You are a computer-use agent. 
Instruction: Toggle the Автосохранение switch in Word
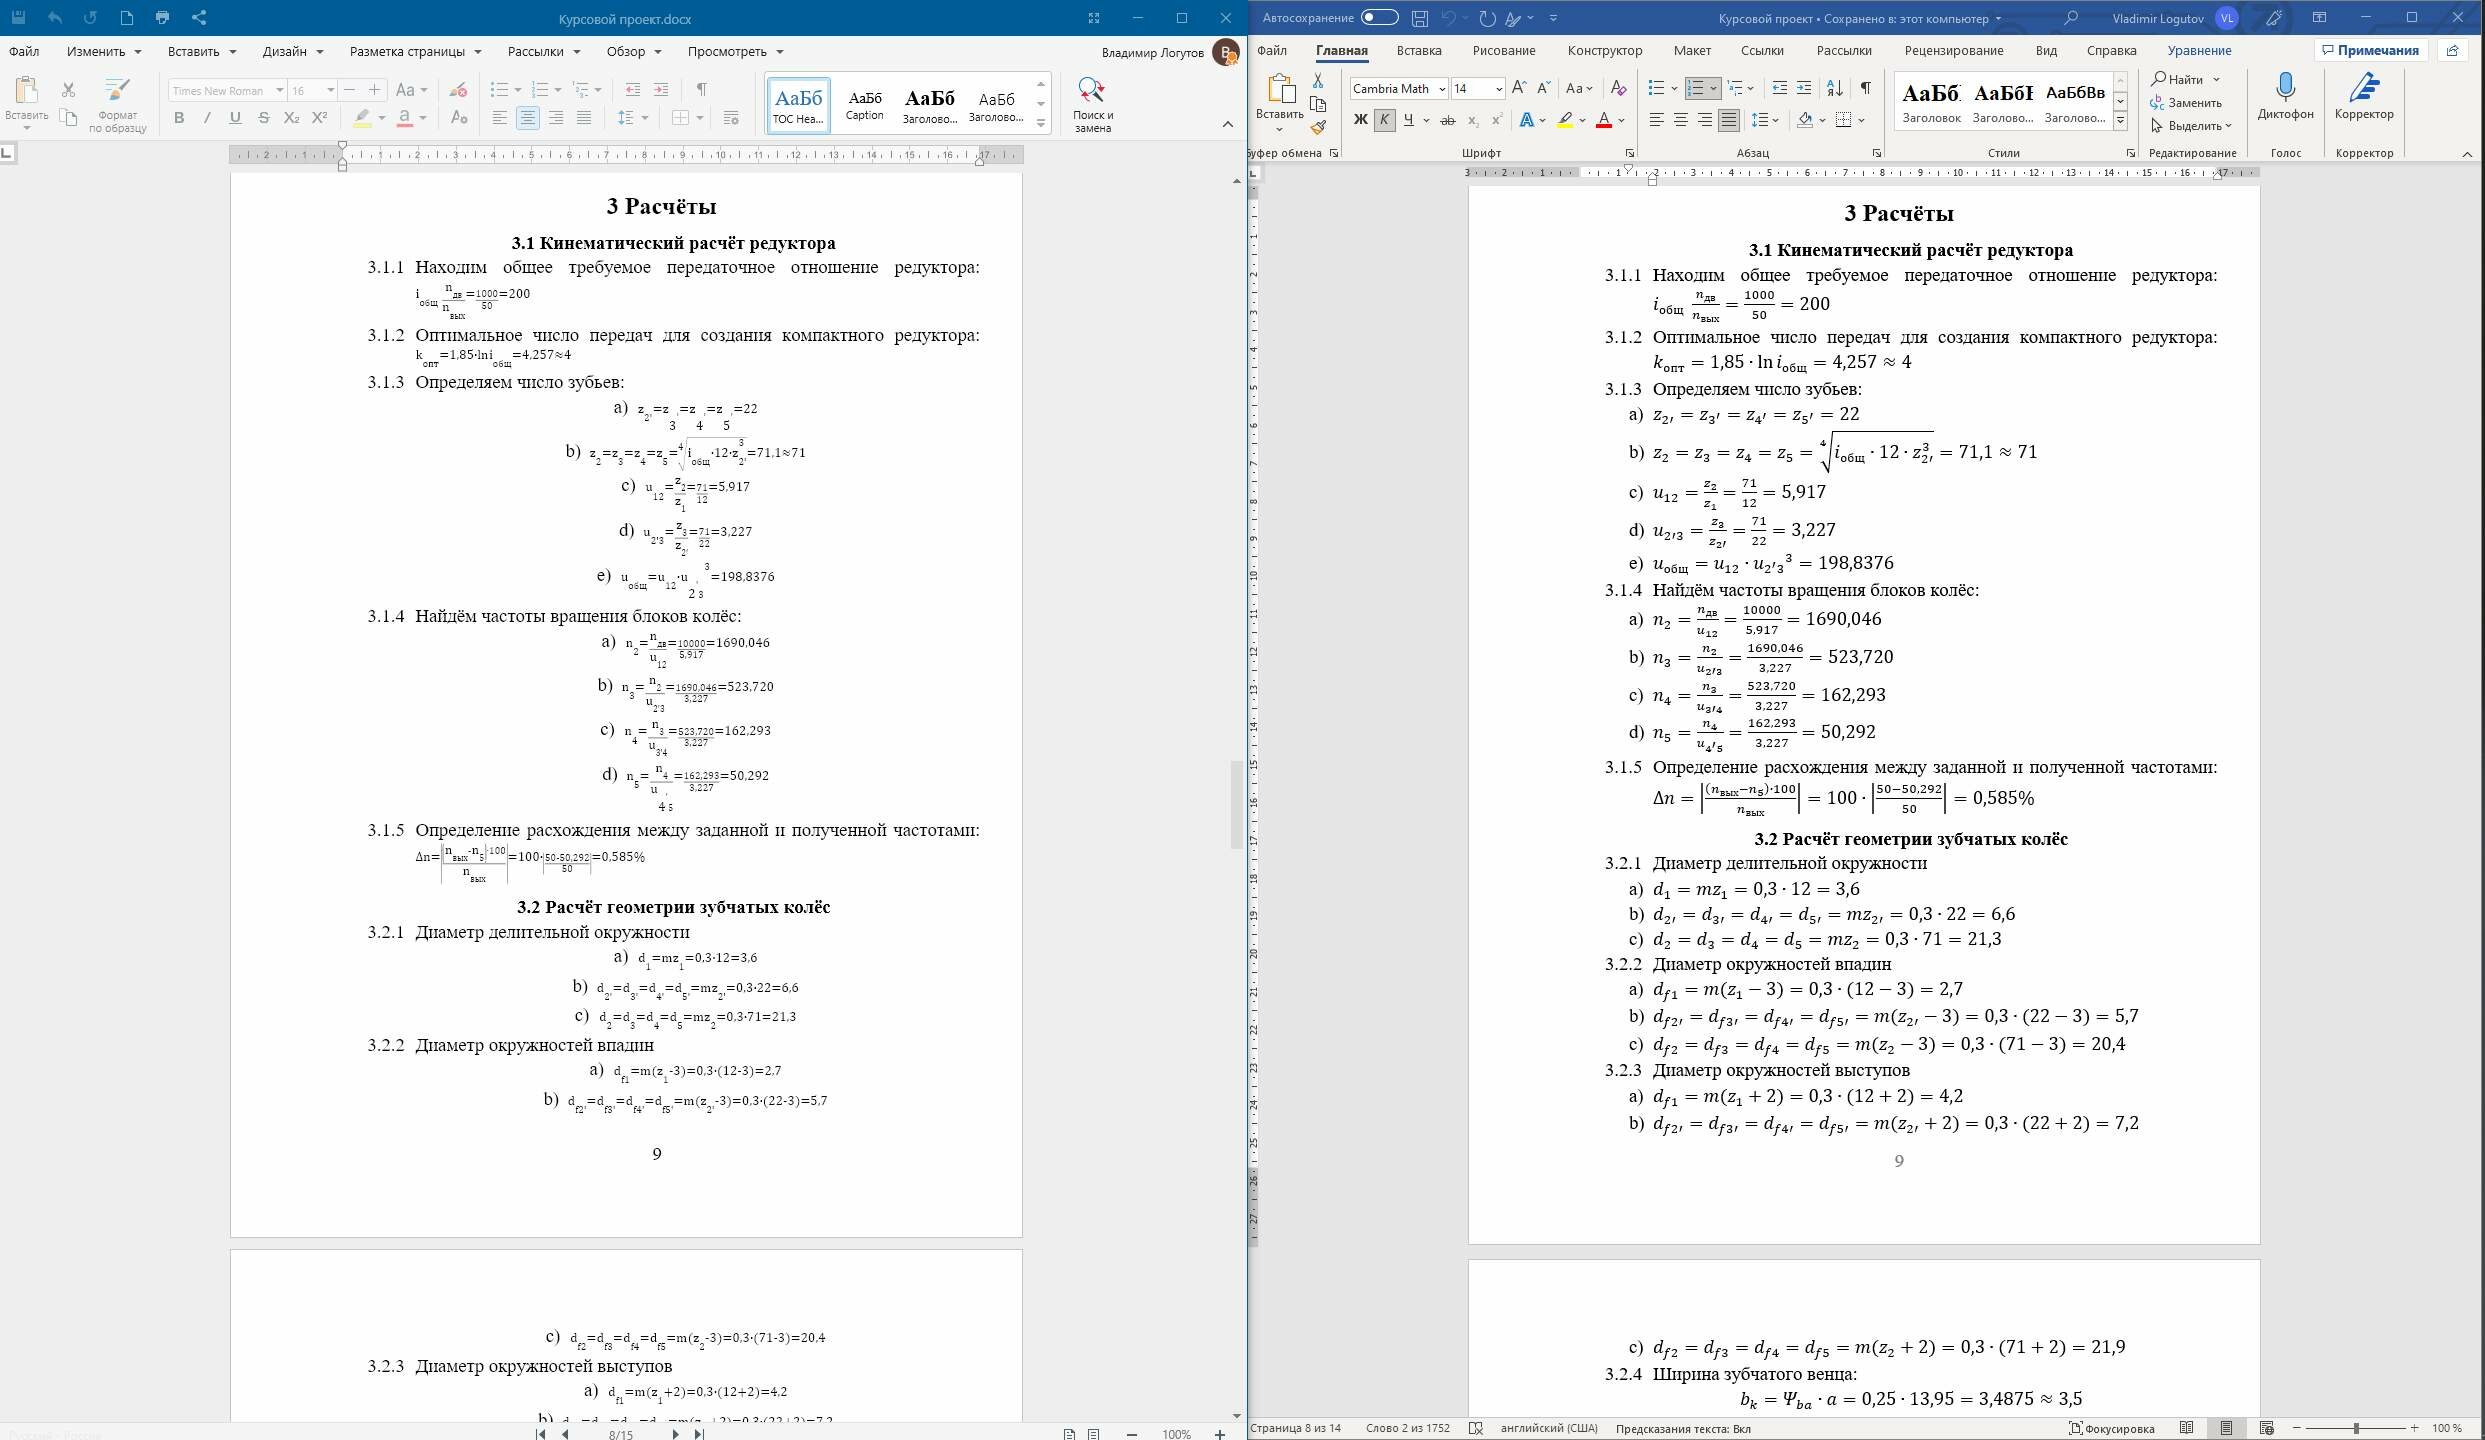pyautogui.click(x=1379, y=18)
